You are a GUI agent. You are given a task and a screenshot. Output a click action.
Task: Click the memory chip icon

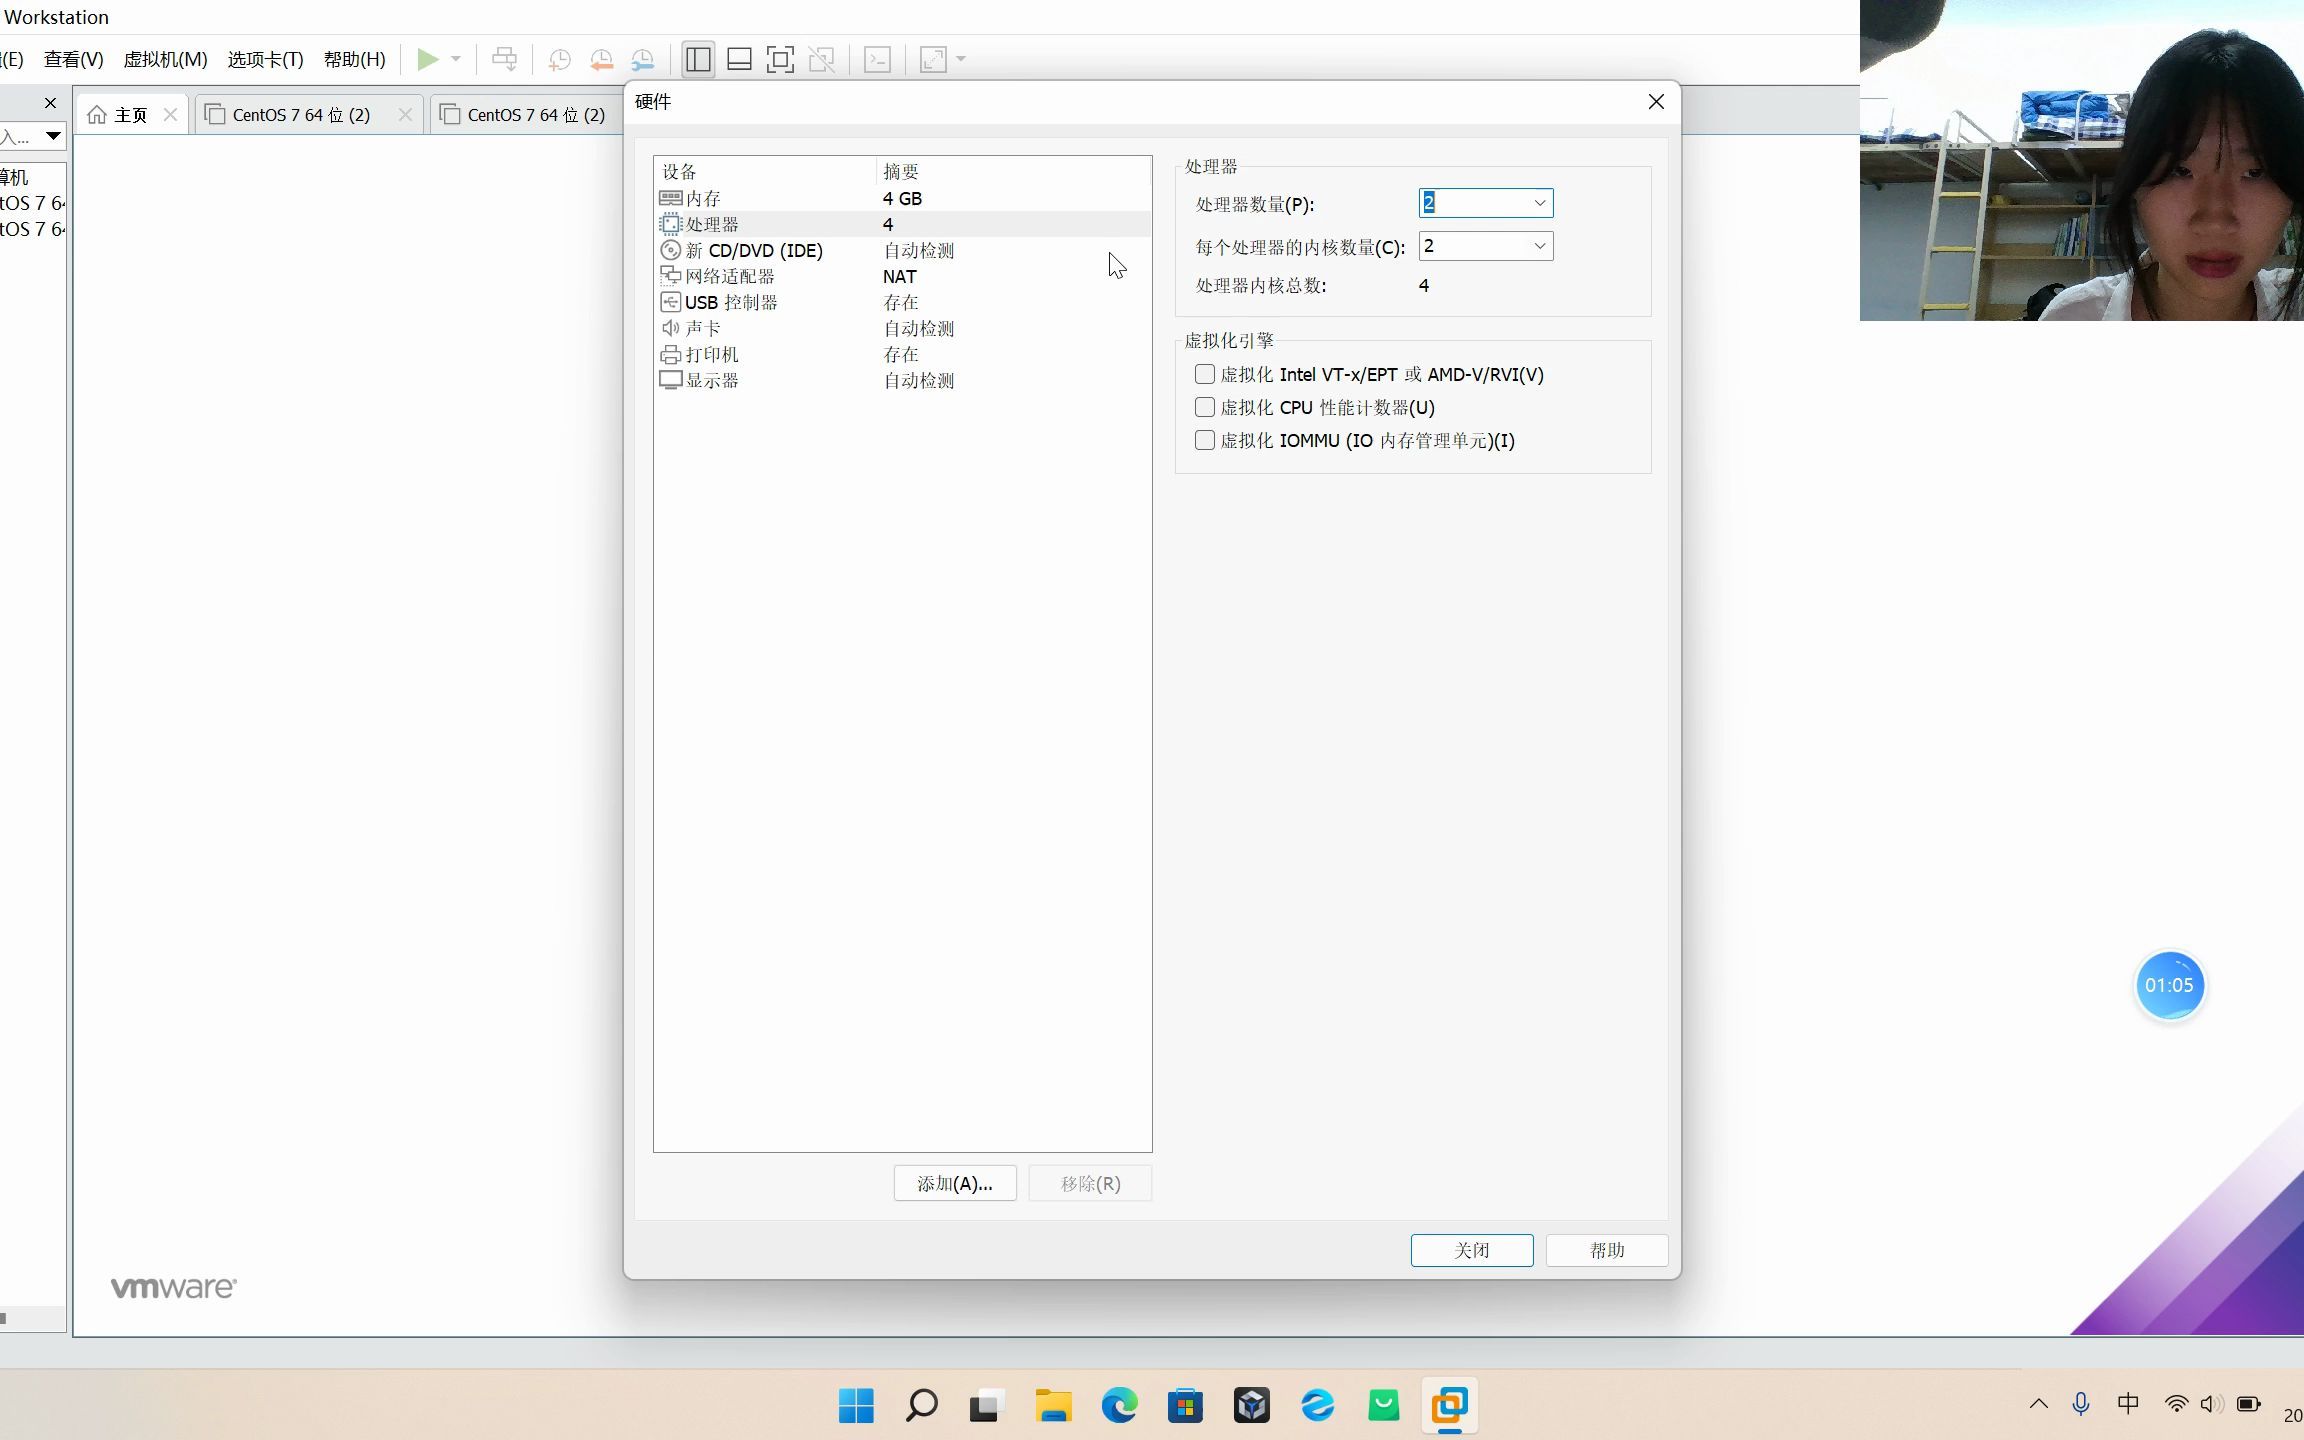coord(671,198)
